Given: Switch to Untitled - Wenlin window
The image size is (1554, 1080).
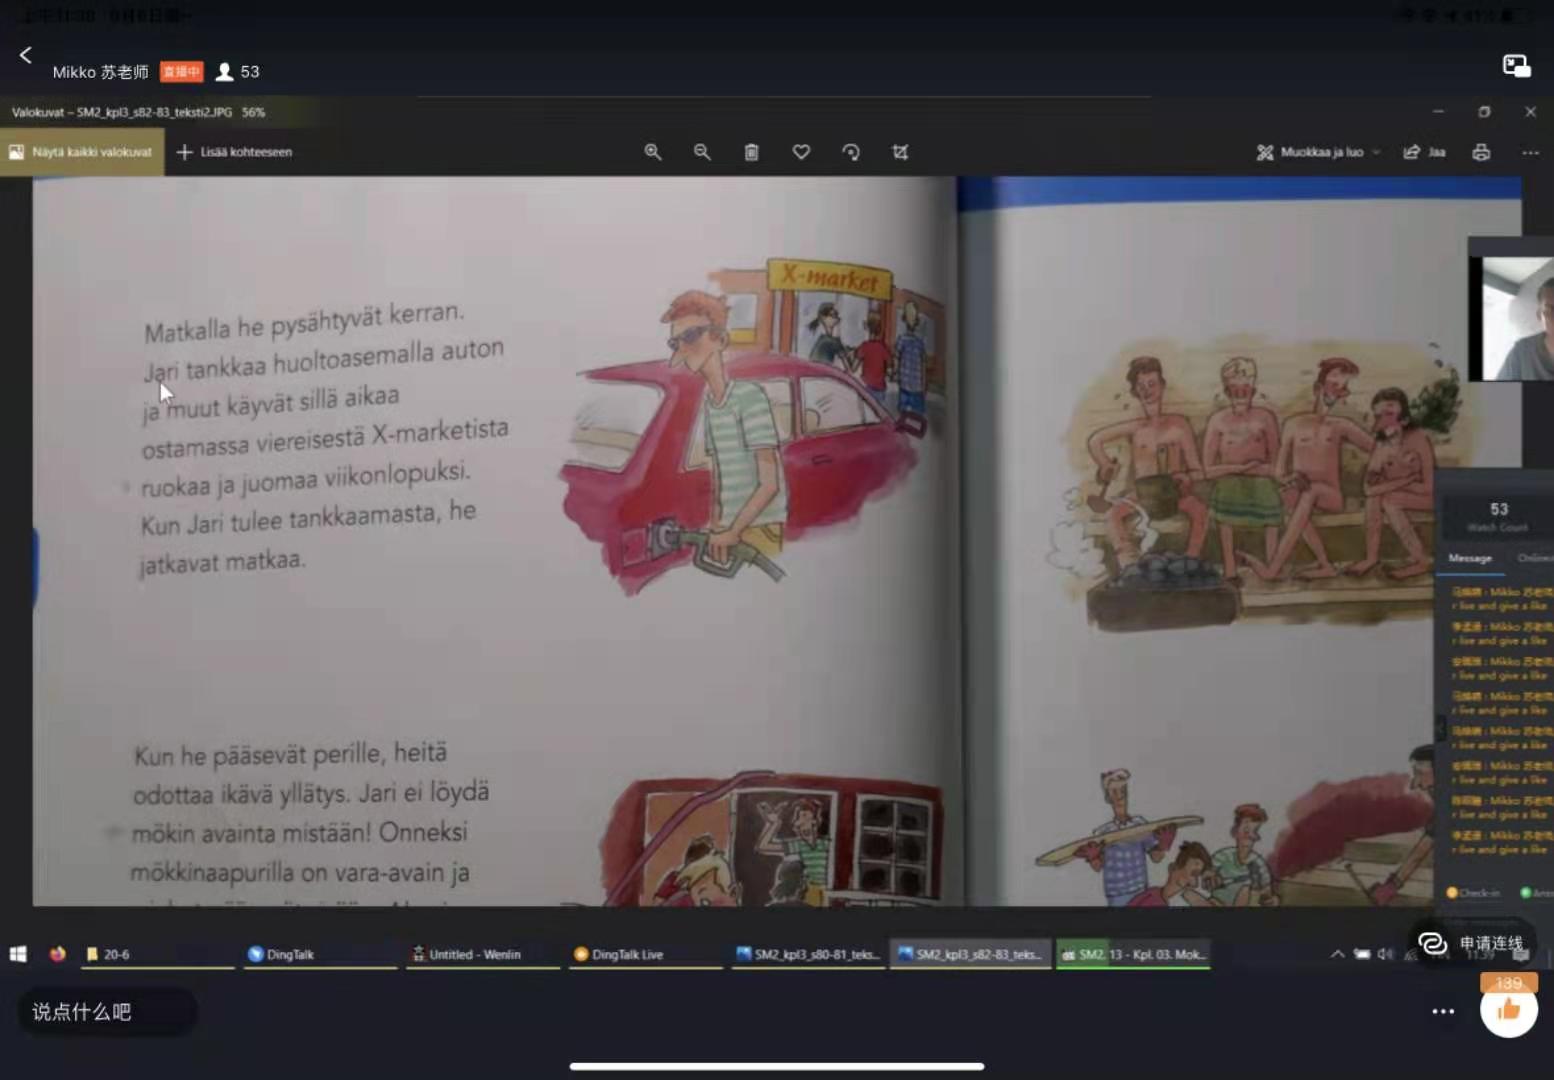Looking at the screenshot, I should tap(483, 954).
